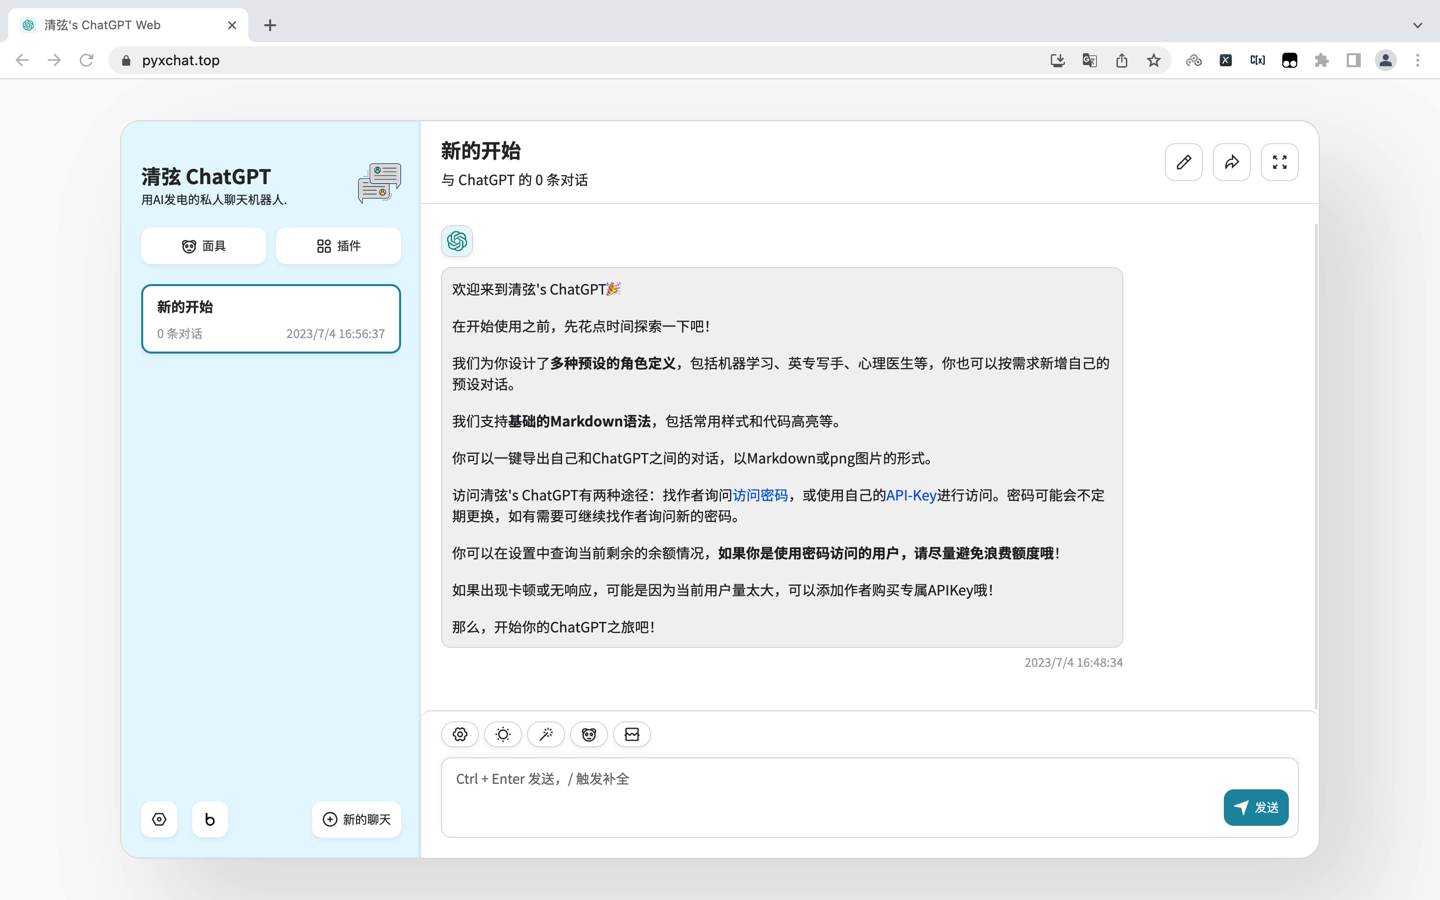Viewport: 1440px width, 900px height.
Task: Click the browser forward arrow
Action: (54, 60)
